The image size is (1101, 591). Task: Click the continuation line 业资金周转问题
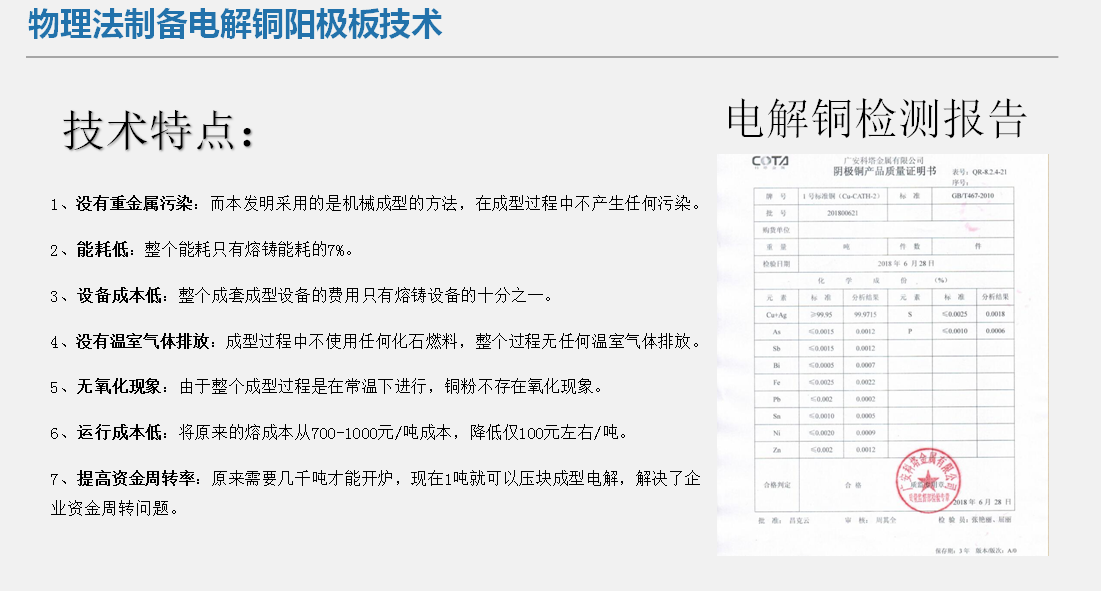pyautogui.click(x=110, y=508)
